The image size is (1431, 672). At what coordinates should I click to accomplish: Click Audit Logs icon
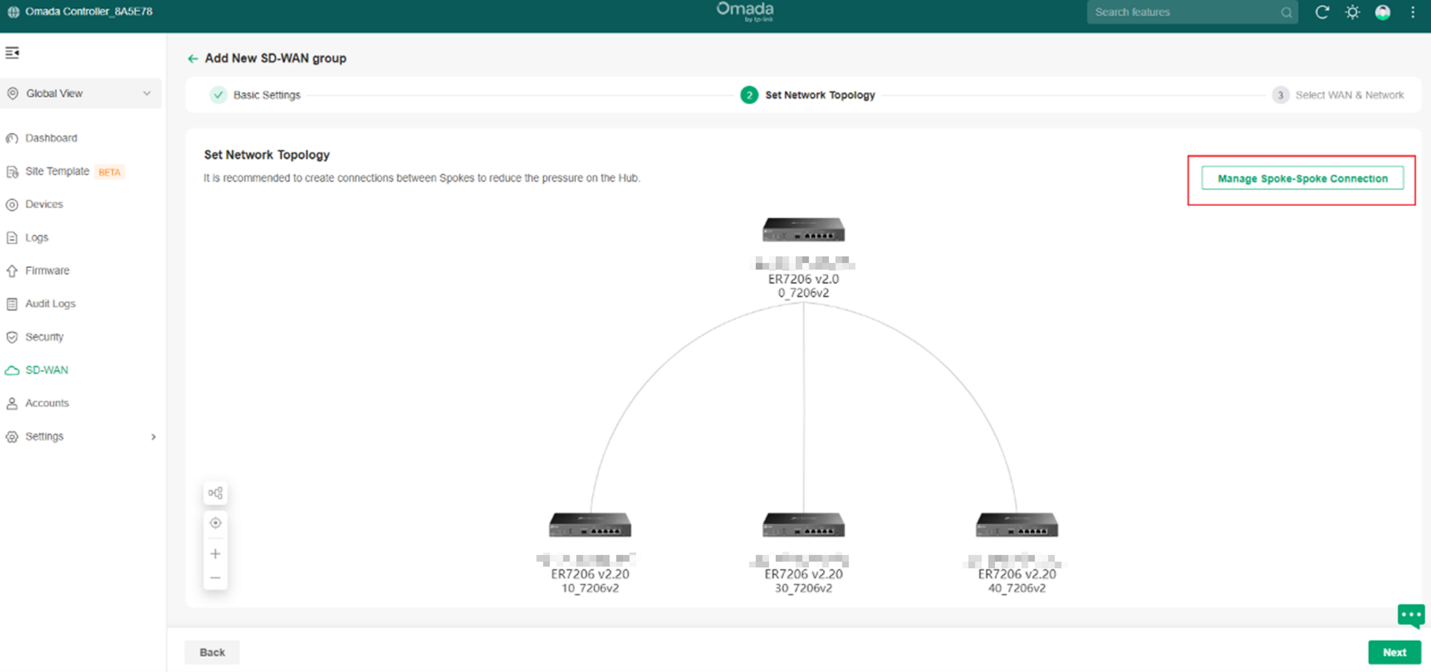click(12, 304)
